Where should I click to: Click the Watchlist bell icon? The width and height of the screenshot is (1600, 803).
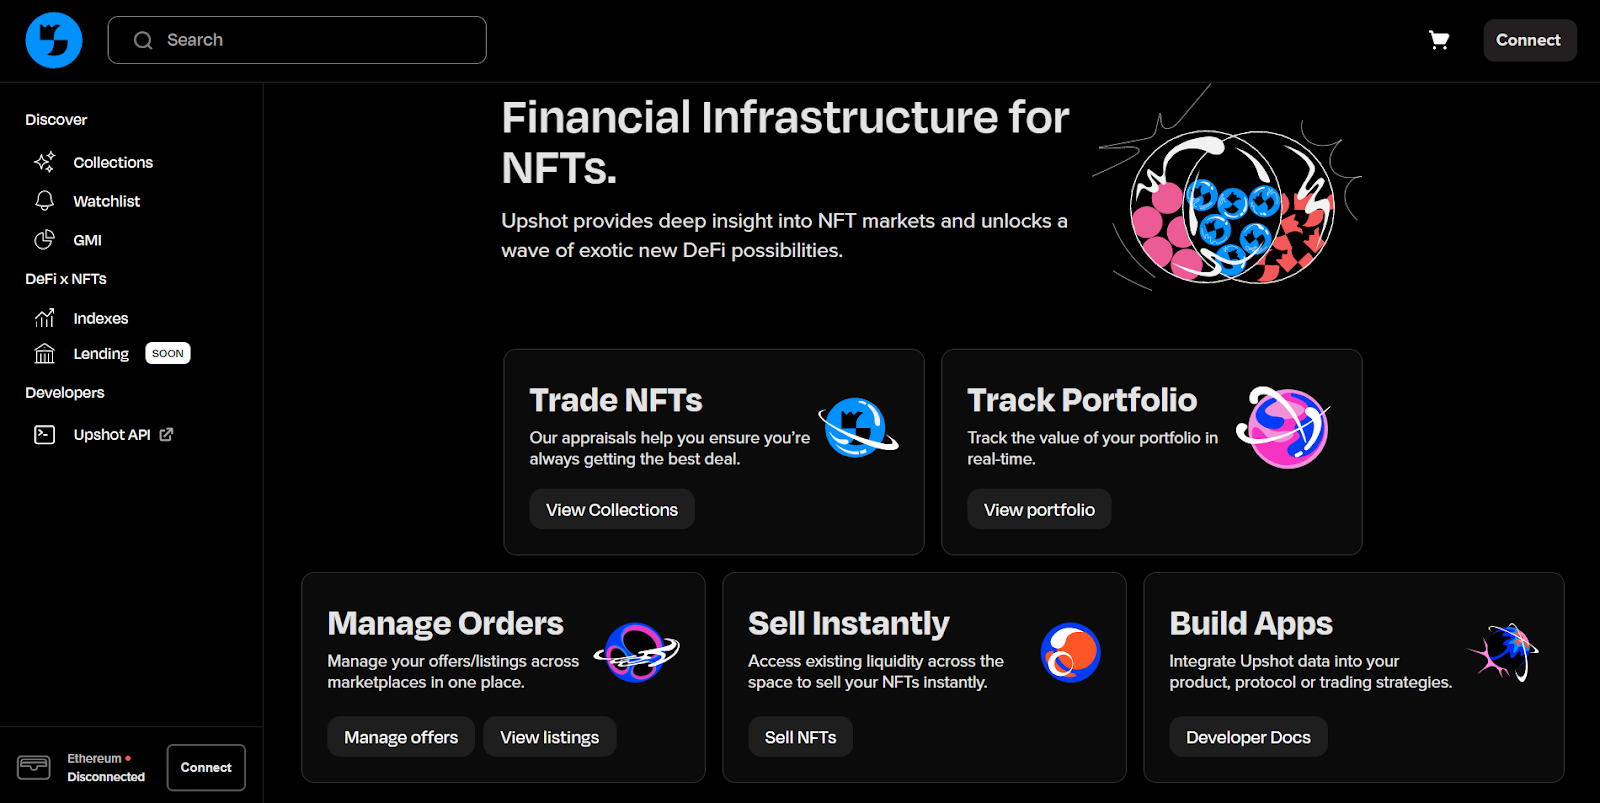[x=45, y=201]
